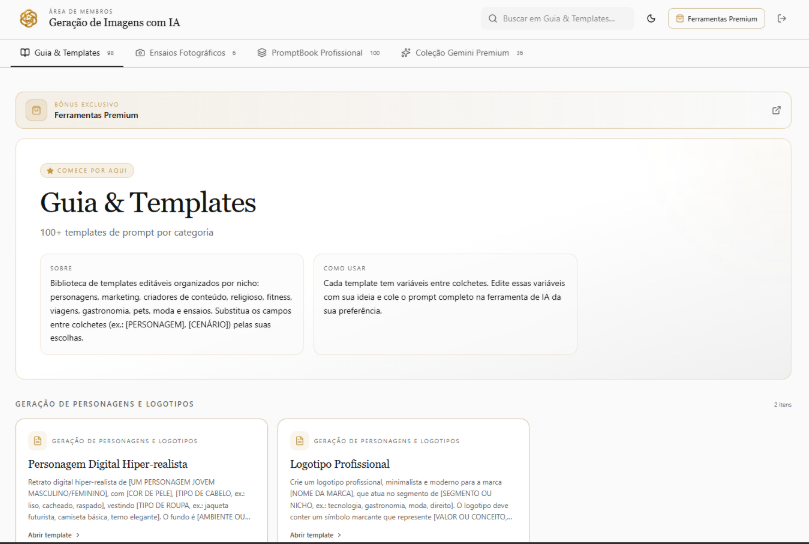Click the book icon on Guia tab
The width and height of the screenshot is (809, 544).
(25, 53)
